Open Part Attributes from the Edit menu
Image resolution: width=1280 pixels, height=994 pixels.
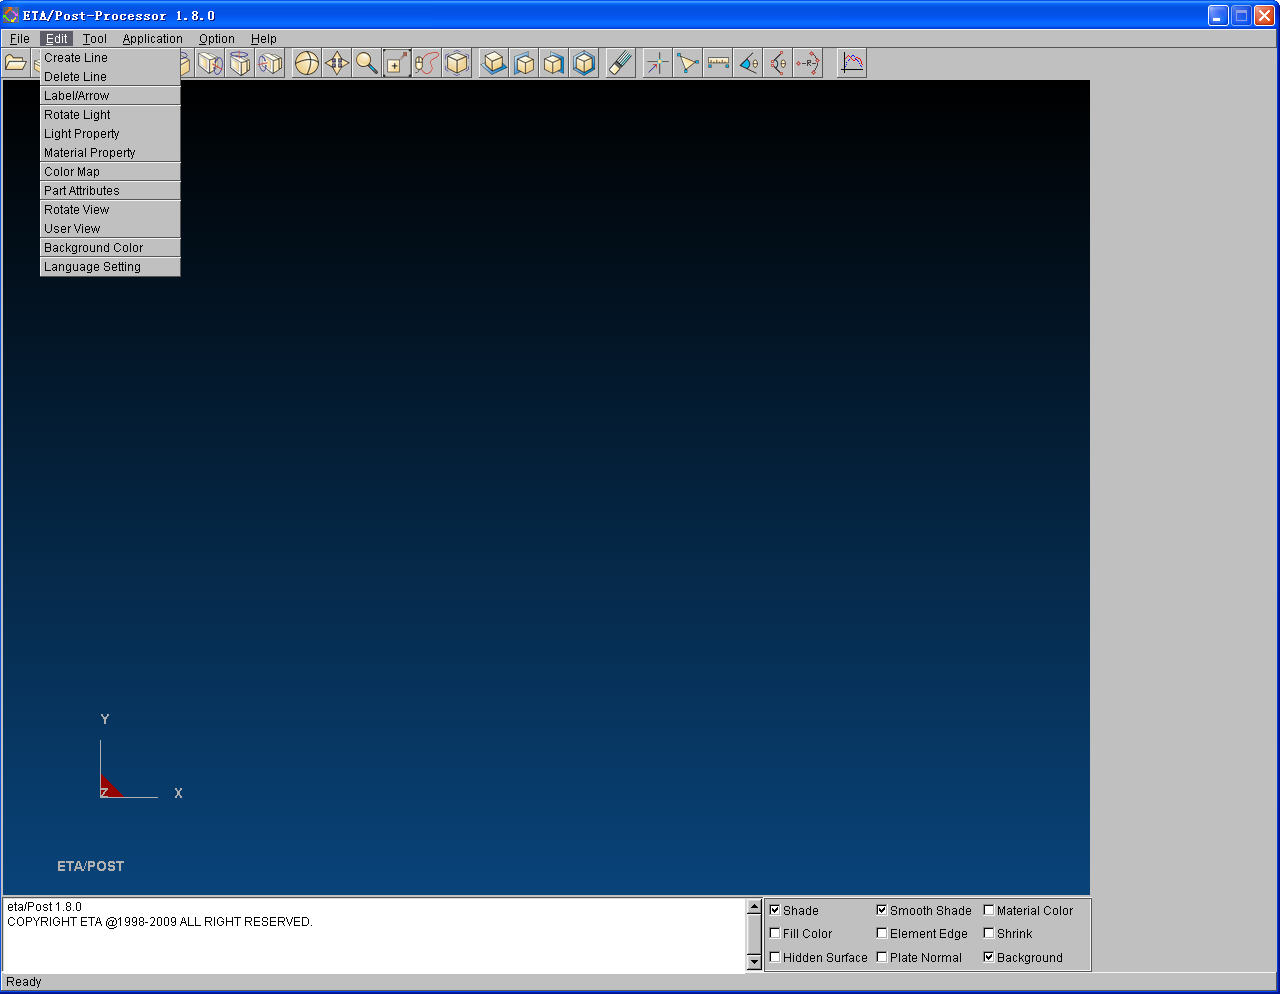(x=110, y=191)
